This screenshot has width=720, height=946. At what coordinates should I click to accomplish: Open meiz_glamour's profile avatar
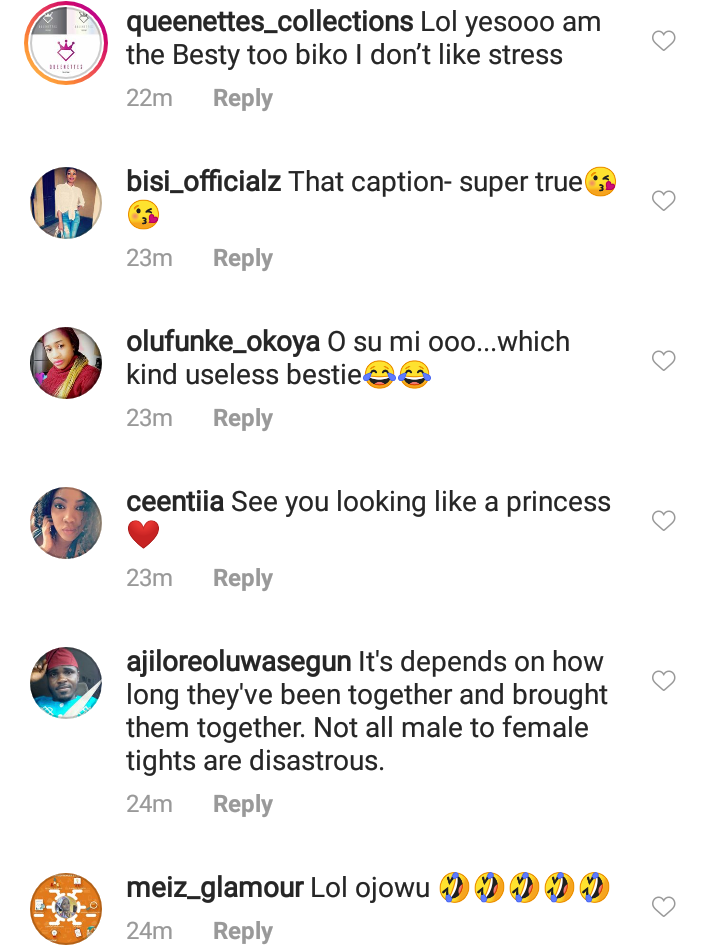(x=66, y=908)
